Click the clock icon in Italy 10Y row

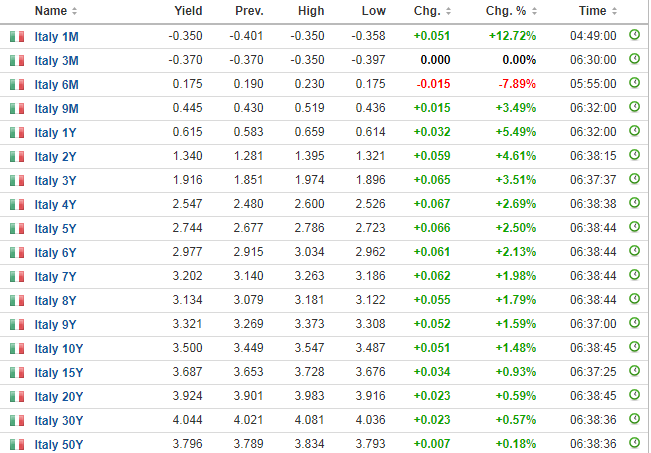click(634, 347)
